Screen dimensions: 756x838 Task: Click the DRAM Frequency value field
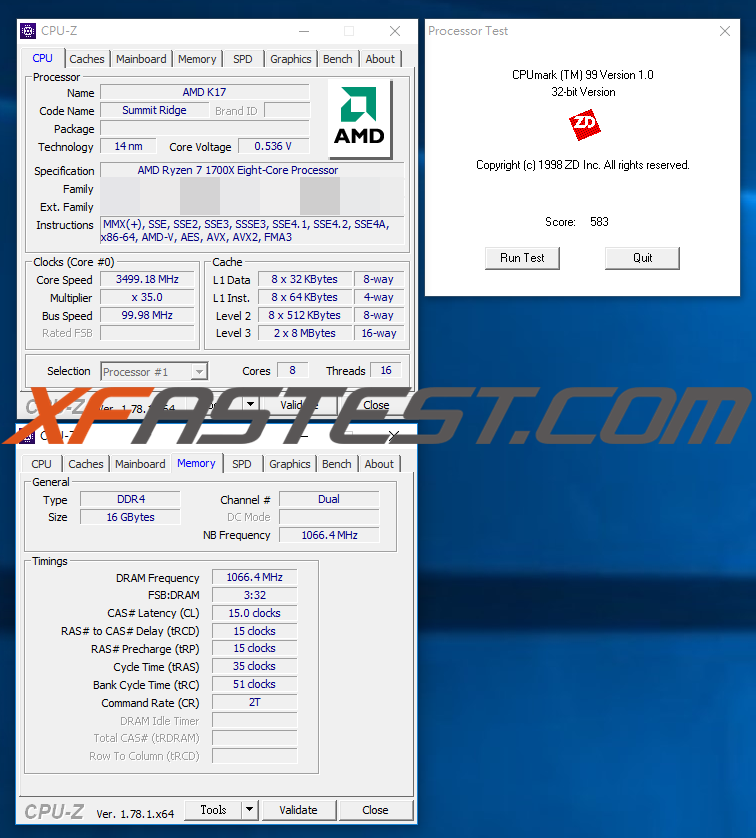click(254, 577)
